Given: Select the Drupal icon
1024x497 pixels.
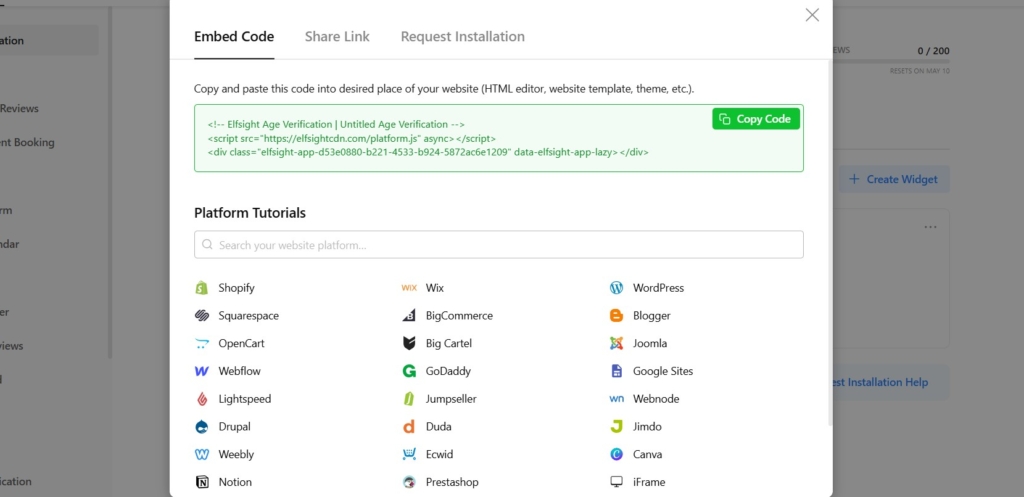Looking at the screenshot, I should point(201,427).
